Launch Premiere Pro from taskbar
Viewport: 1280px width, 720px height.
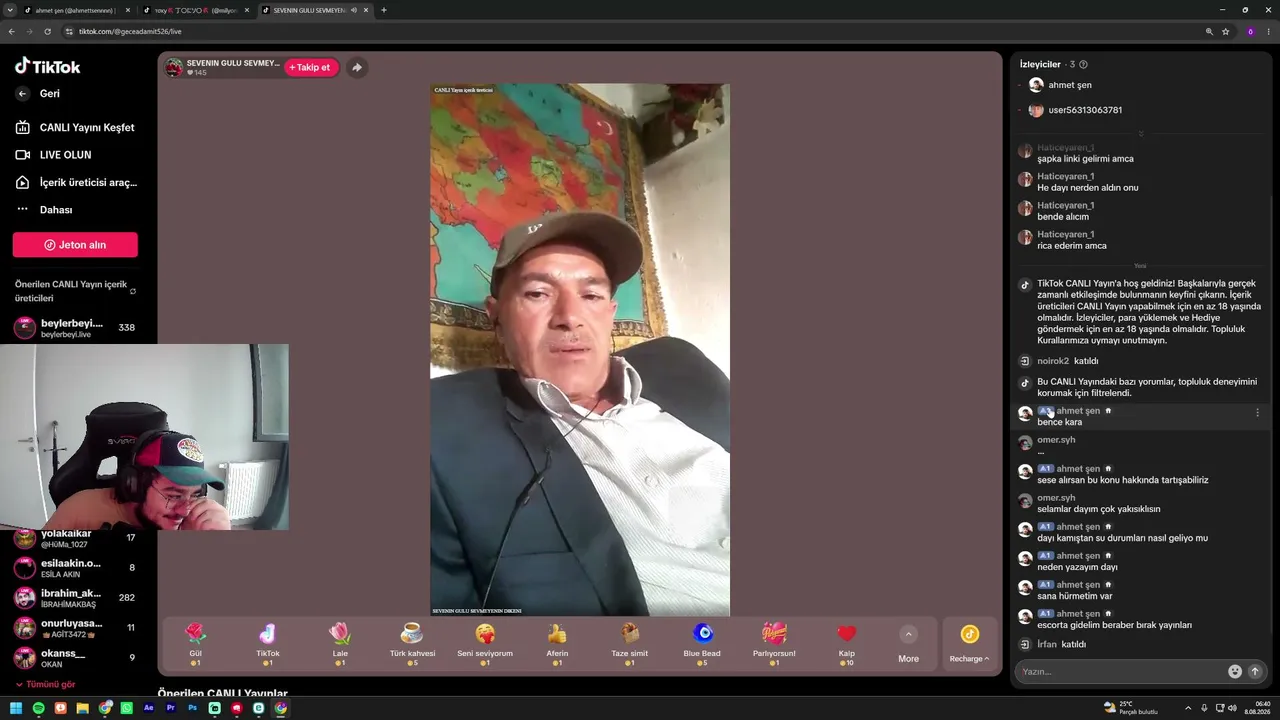click(x=171, y=708)
